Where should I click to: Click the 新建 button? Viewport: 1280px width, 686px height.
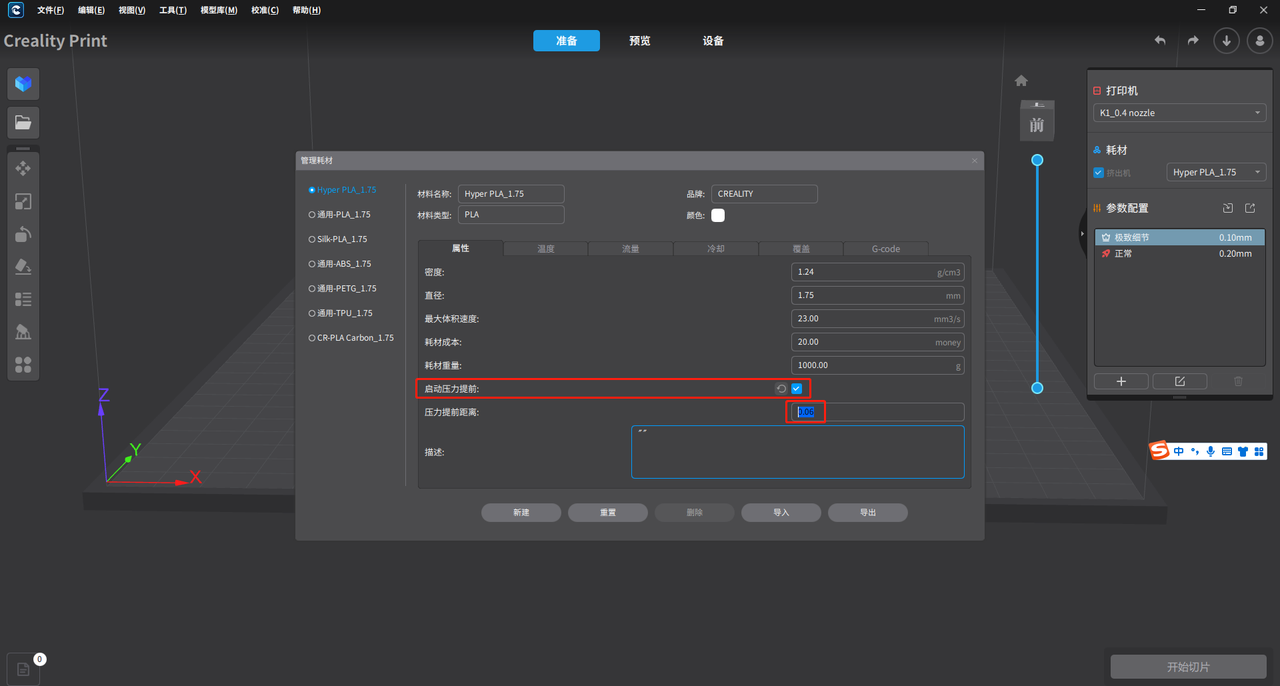click(x=521, y=512)
